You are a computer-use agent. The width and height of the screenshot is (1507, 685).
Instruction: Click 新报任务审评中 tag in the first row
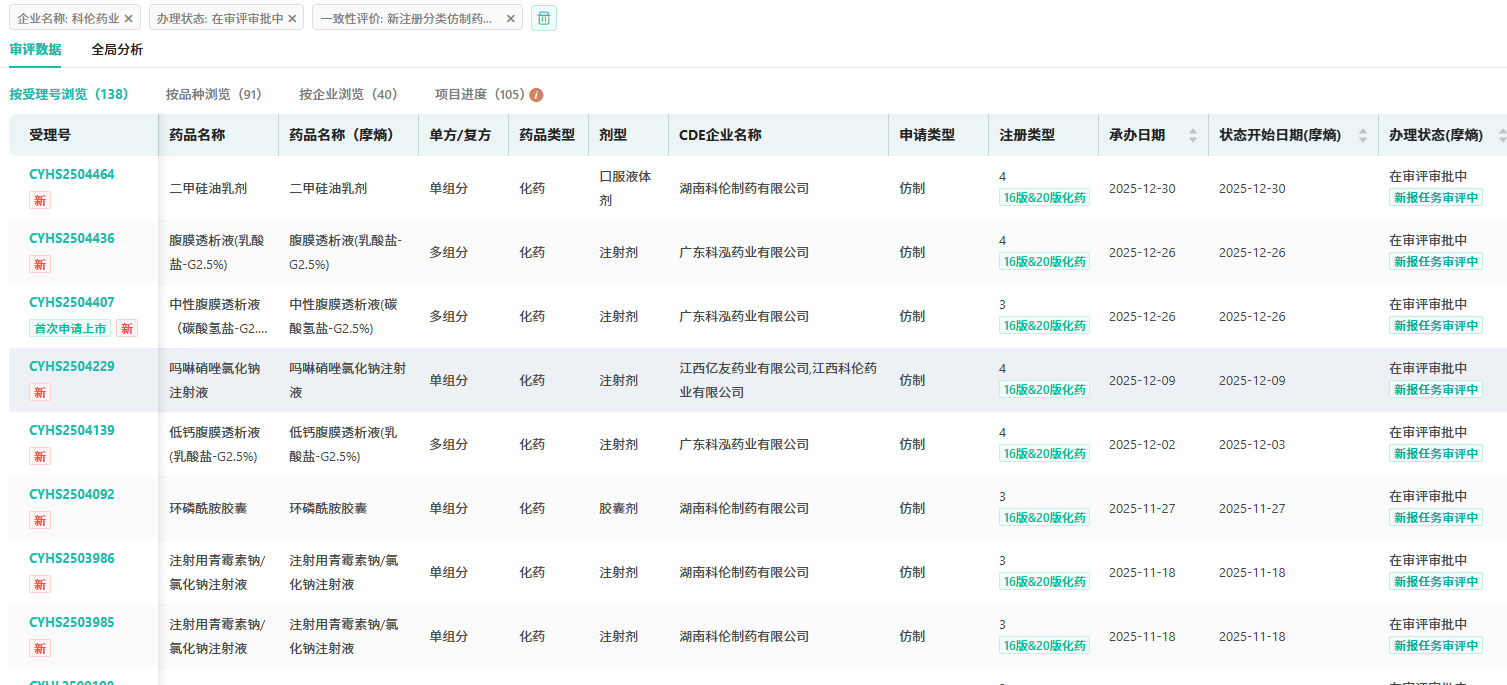click(1435, 198)
